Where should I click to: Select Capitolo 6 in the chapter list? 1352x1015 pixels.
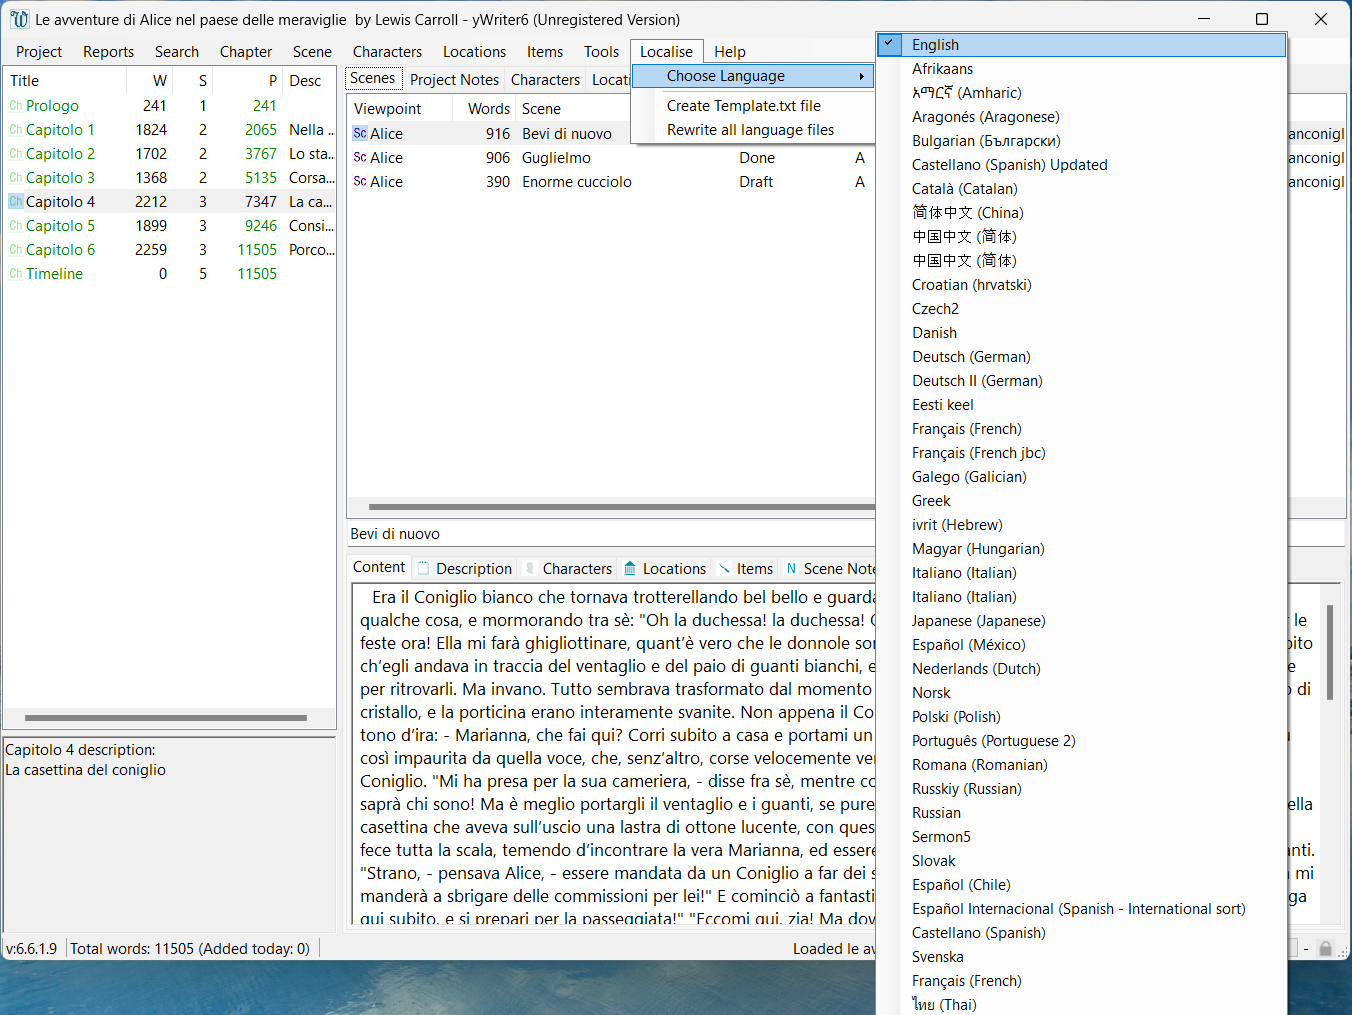point(60,250)
